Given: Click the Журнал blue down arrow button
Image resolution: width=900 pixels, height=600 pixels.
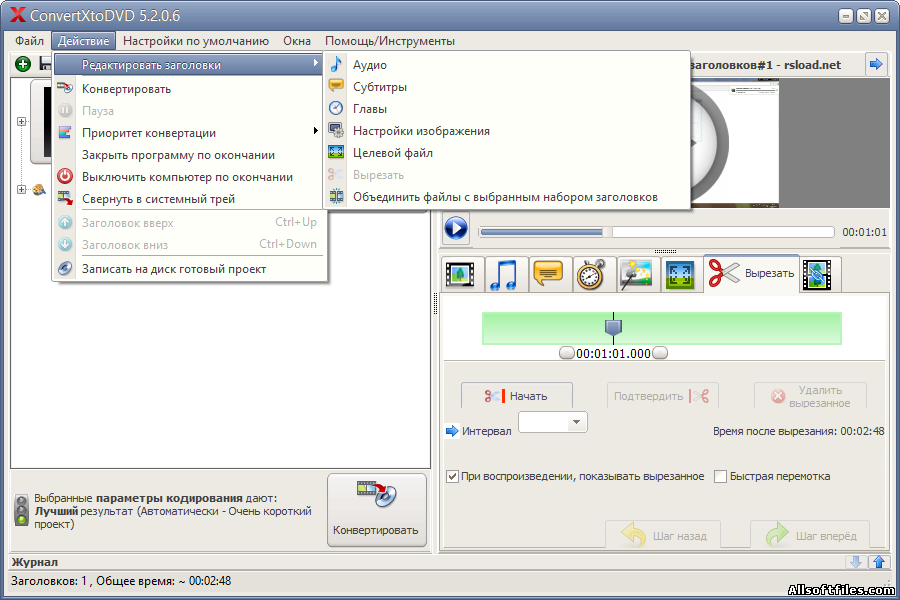Looking at the screenshot, I should (855, 562).
